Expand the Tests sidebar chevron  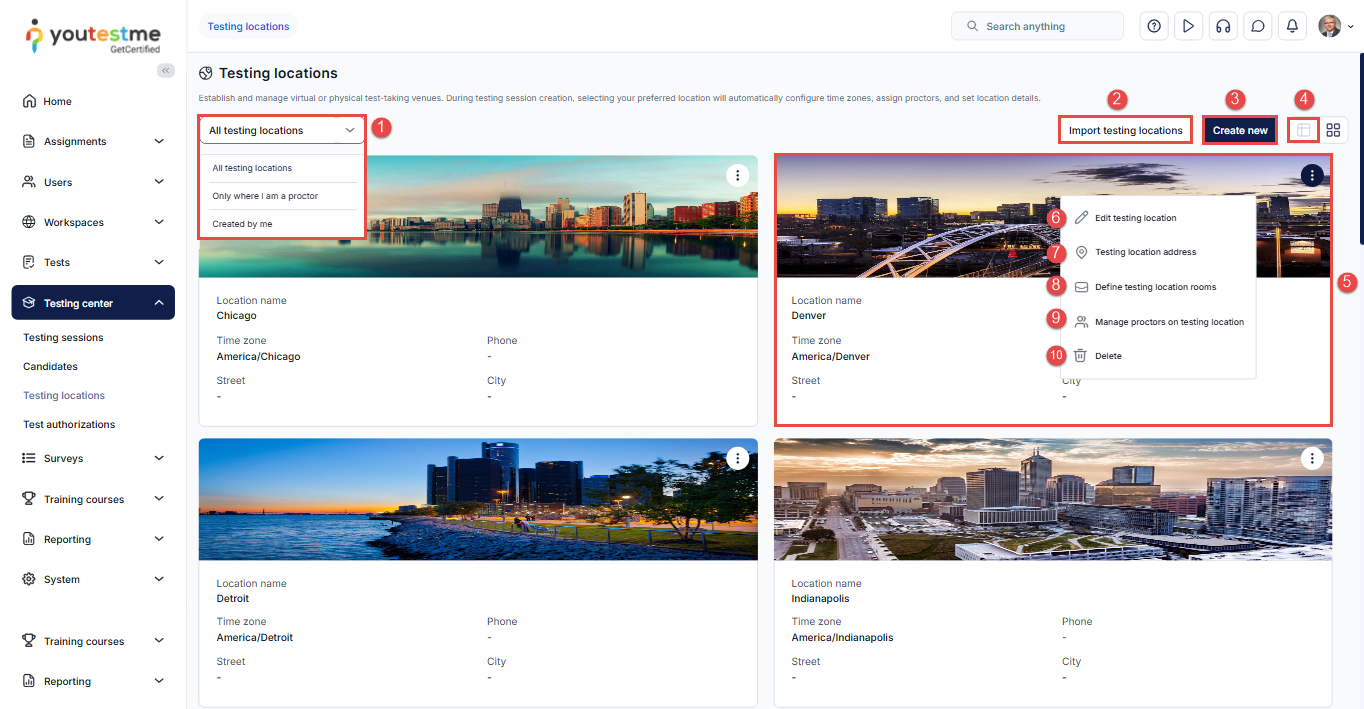(159, 262)
